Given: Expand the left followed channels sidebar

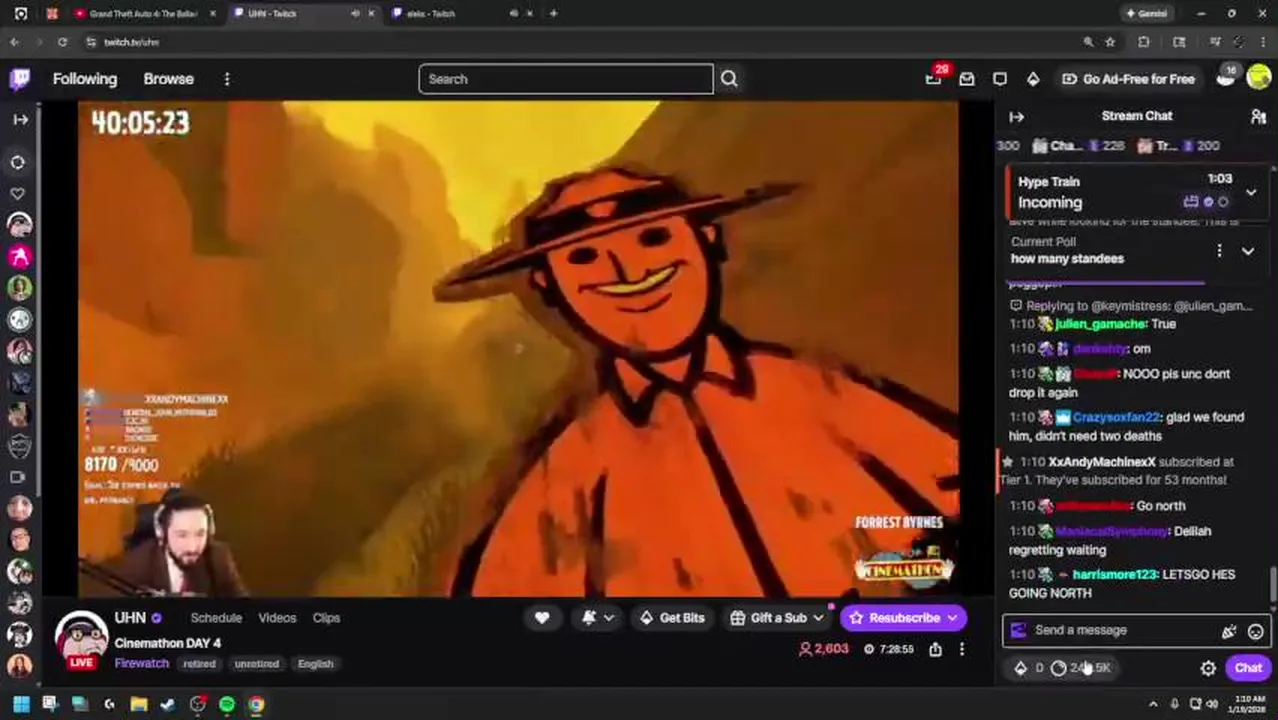Looking at the screenshot, I should coord(20,119).
